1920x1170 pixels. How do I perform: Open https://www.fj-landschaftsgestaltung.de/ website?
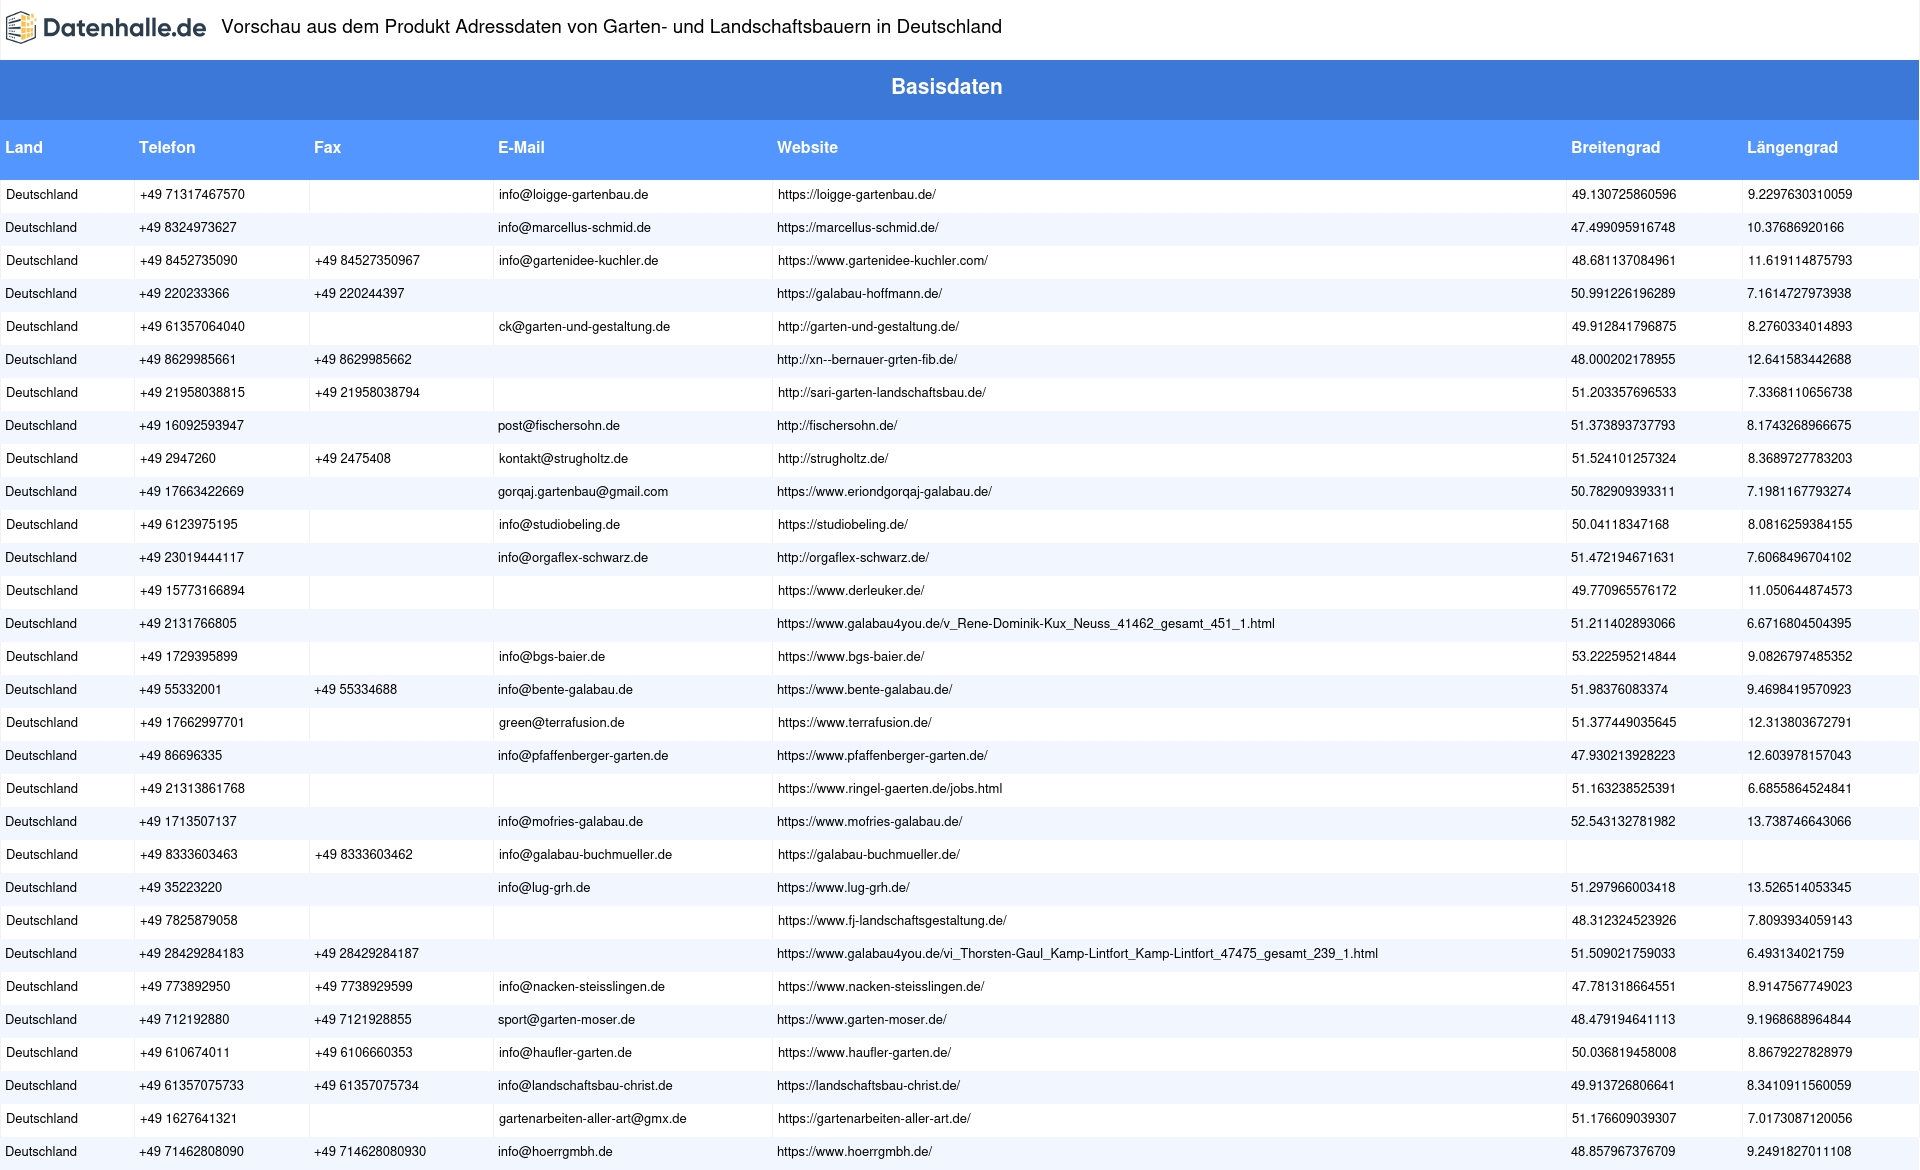[x=892, y=921]
